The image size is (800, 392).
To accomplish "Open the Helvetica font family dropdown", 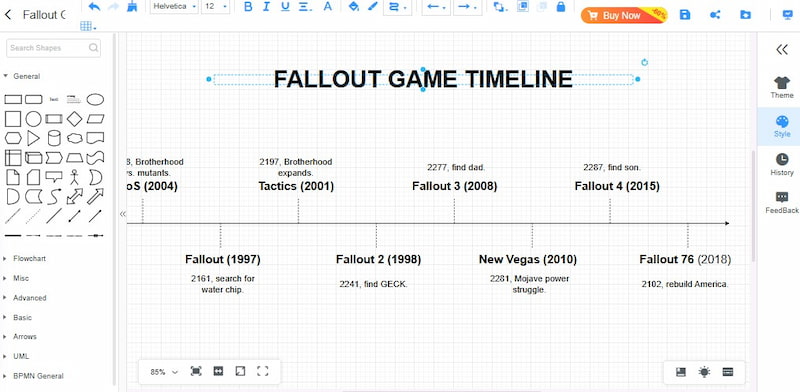I will tap(174, 7).
